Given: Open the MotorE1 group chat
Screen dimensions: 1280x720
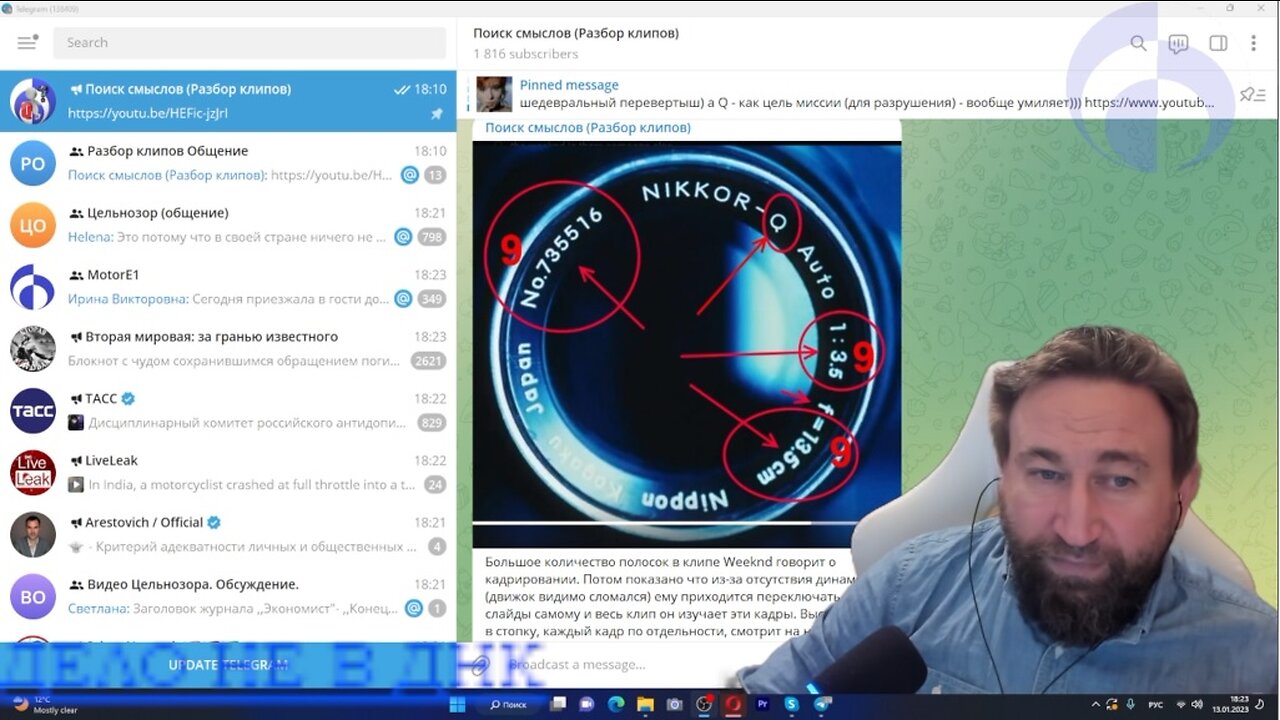Looking at the screenshot, I should coord(228,287).
